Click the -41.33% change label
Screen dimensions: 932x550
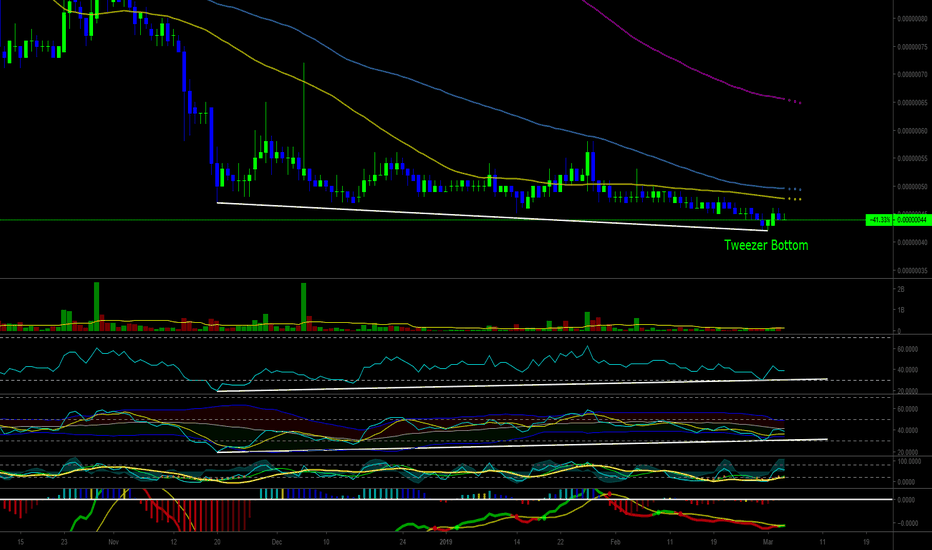pos(880,220)
